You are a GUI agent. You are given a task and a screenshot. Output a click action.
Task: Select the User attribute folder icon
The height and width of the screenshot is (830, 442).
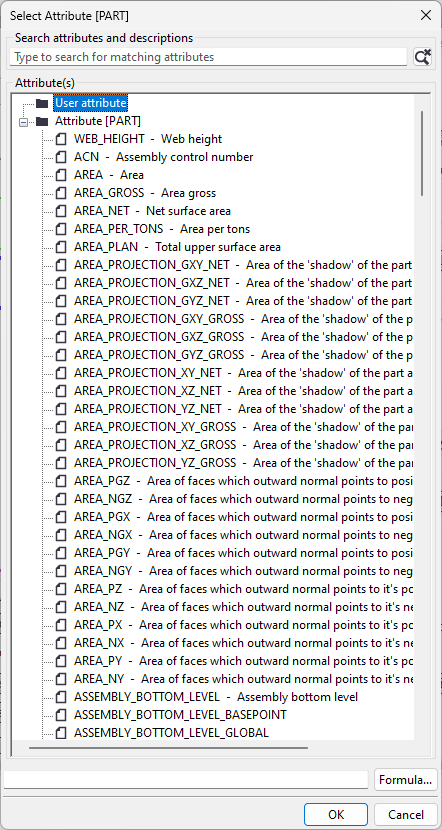pos(42,103)
